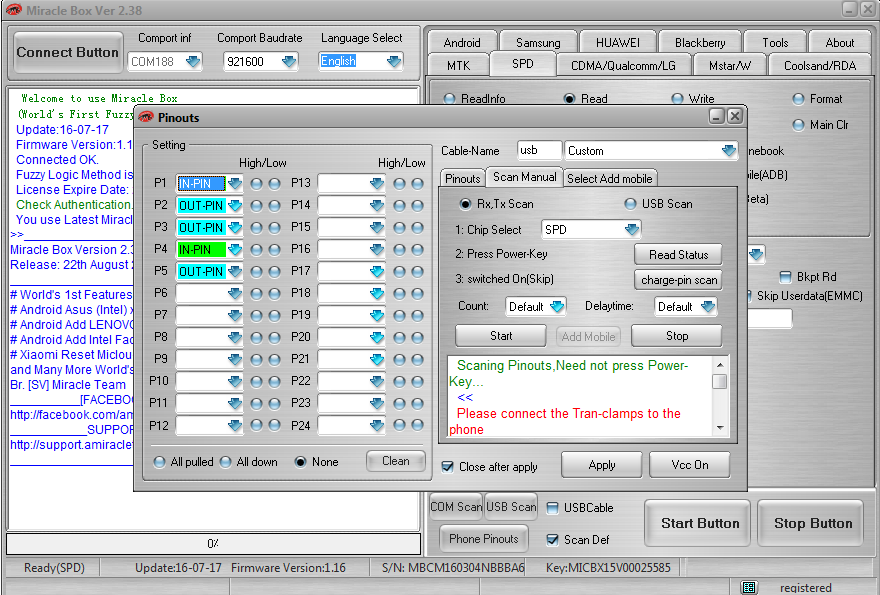The height and width of the screenshot is (595, 880).
Task: Click the charge-pin scan button
Action: pyautogui.click(x=678, y=280)
